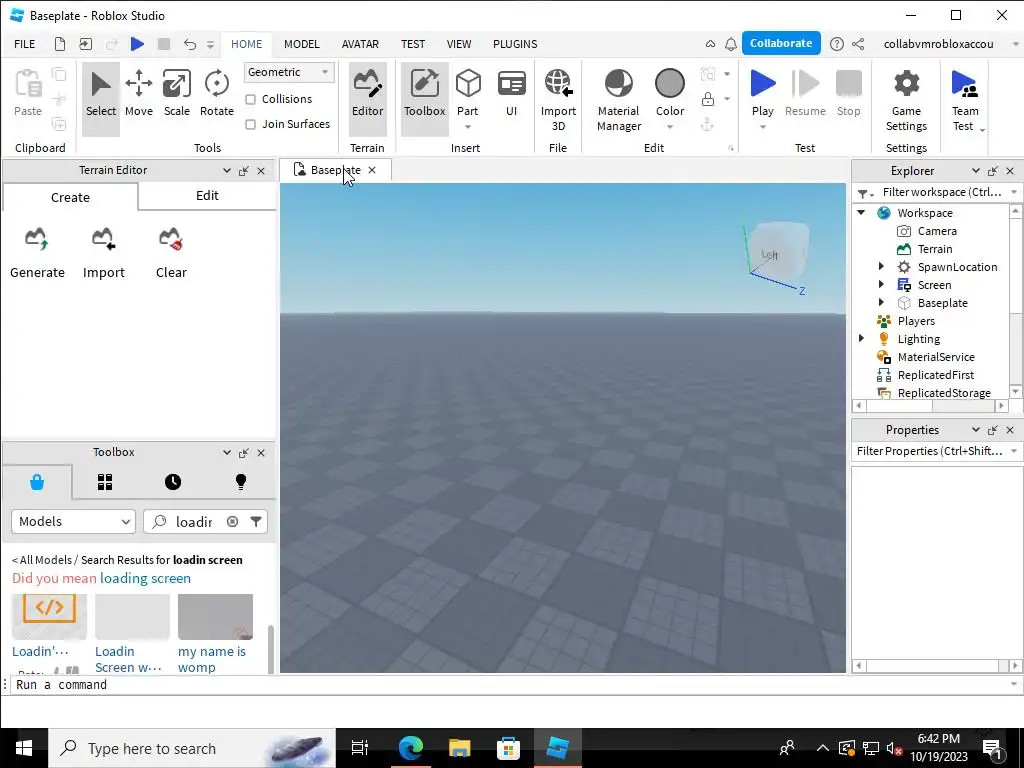Enable the Join Surfaces checkbox
Image resolution: width=1024 pixels, height=768 pixels.
tap(250, 124)
